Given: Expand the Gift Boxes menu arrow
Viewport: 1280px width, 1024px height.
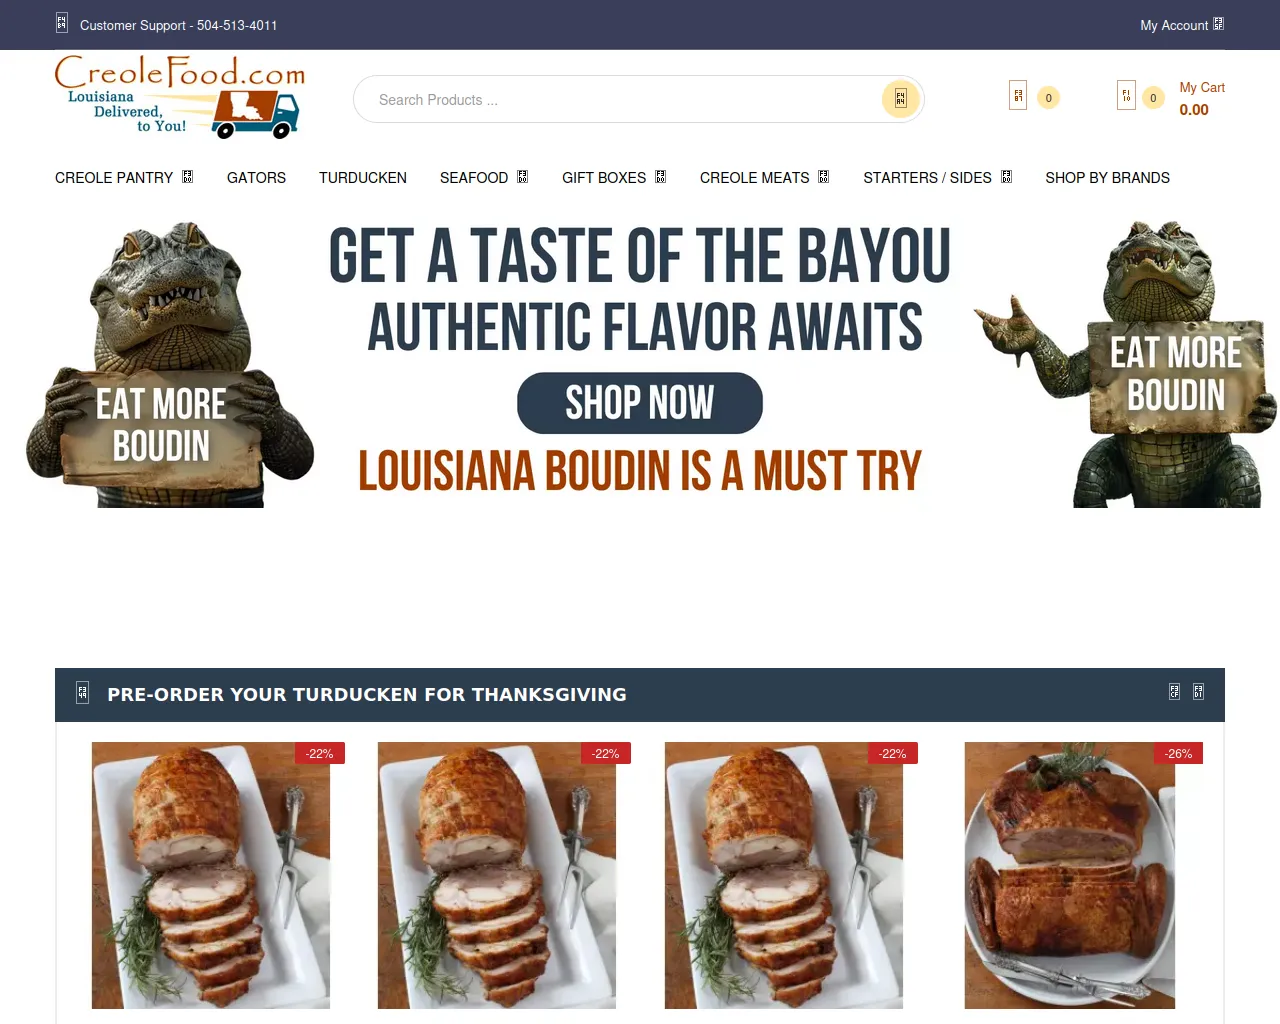Looking at the screenshot, I should coord(660,177).
